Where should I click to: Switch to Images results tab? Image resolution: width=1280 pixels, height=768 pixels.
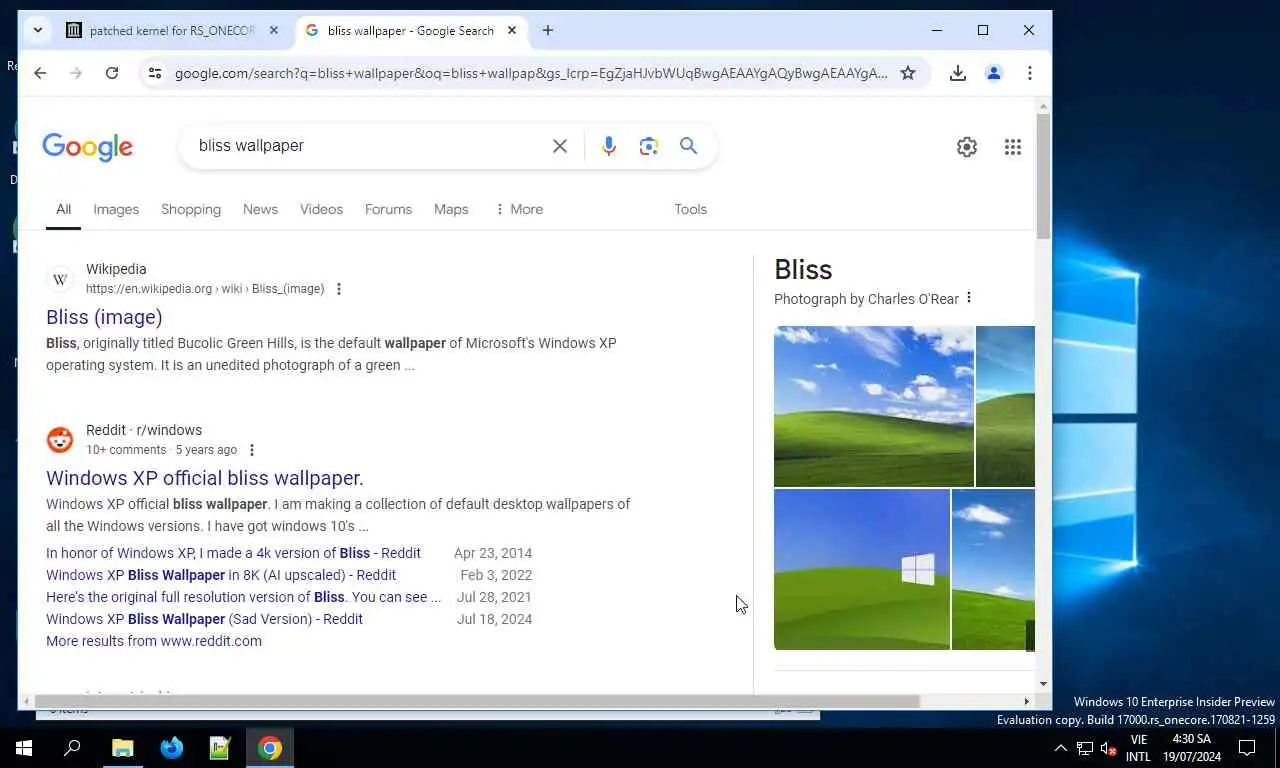pyautogui.click(x=116, y=209)
